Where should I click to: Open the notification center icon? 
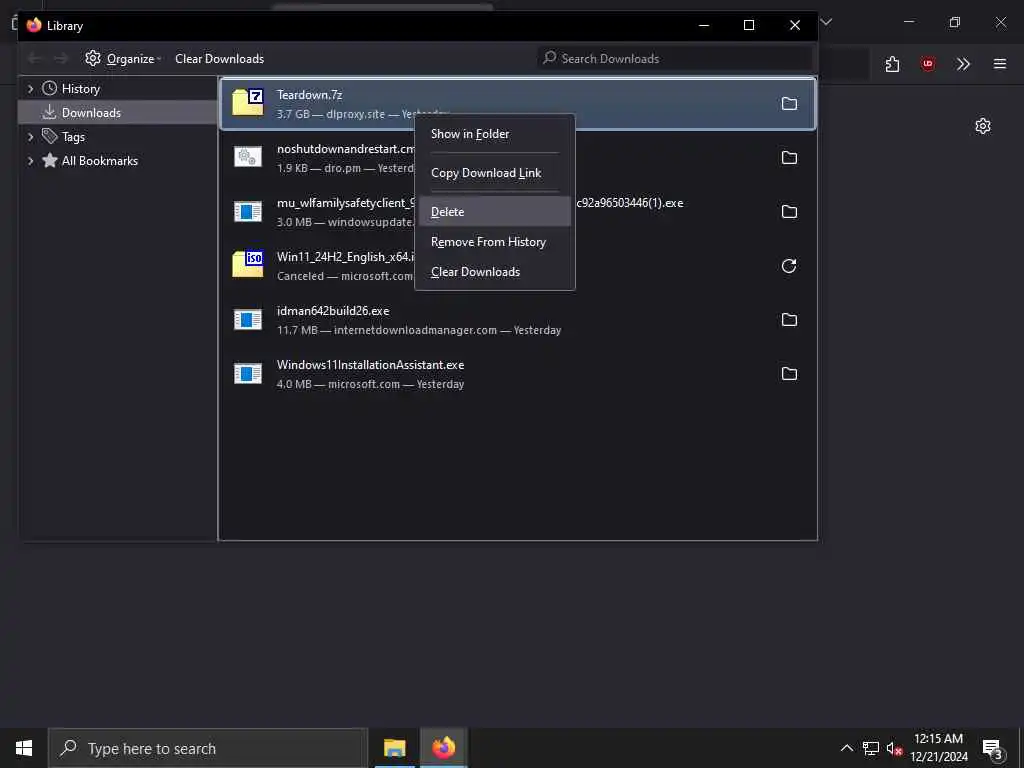click(993, 748)
